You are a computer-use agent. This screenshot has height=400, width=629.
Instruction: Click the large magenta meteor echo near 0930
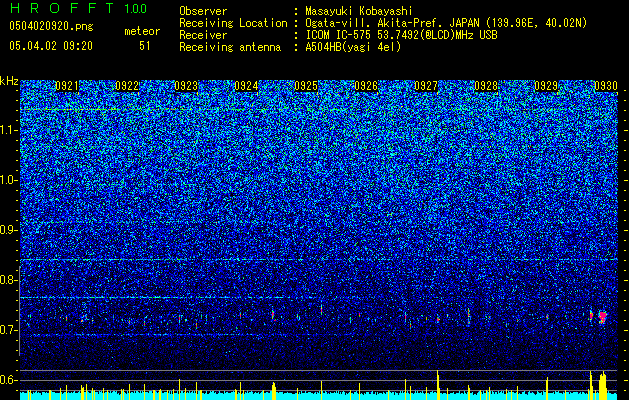[603, 317]
